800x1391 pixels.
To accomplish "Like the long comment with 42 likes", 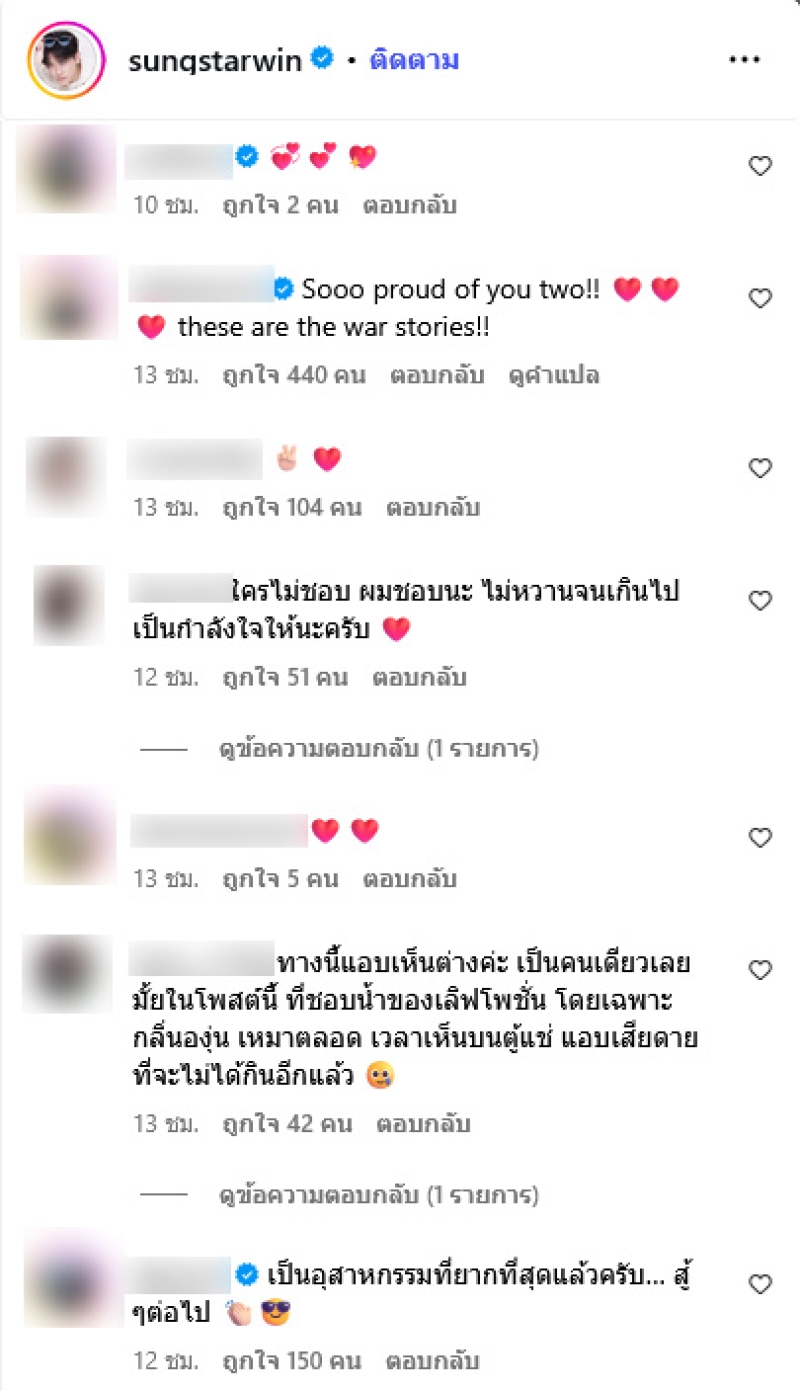I will click(x=761, y=970).
